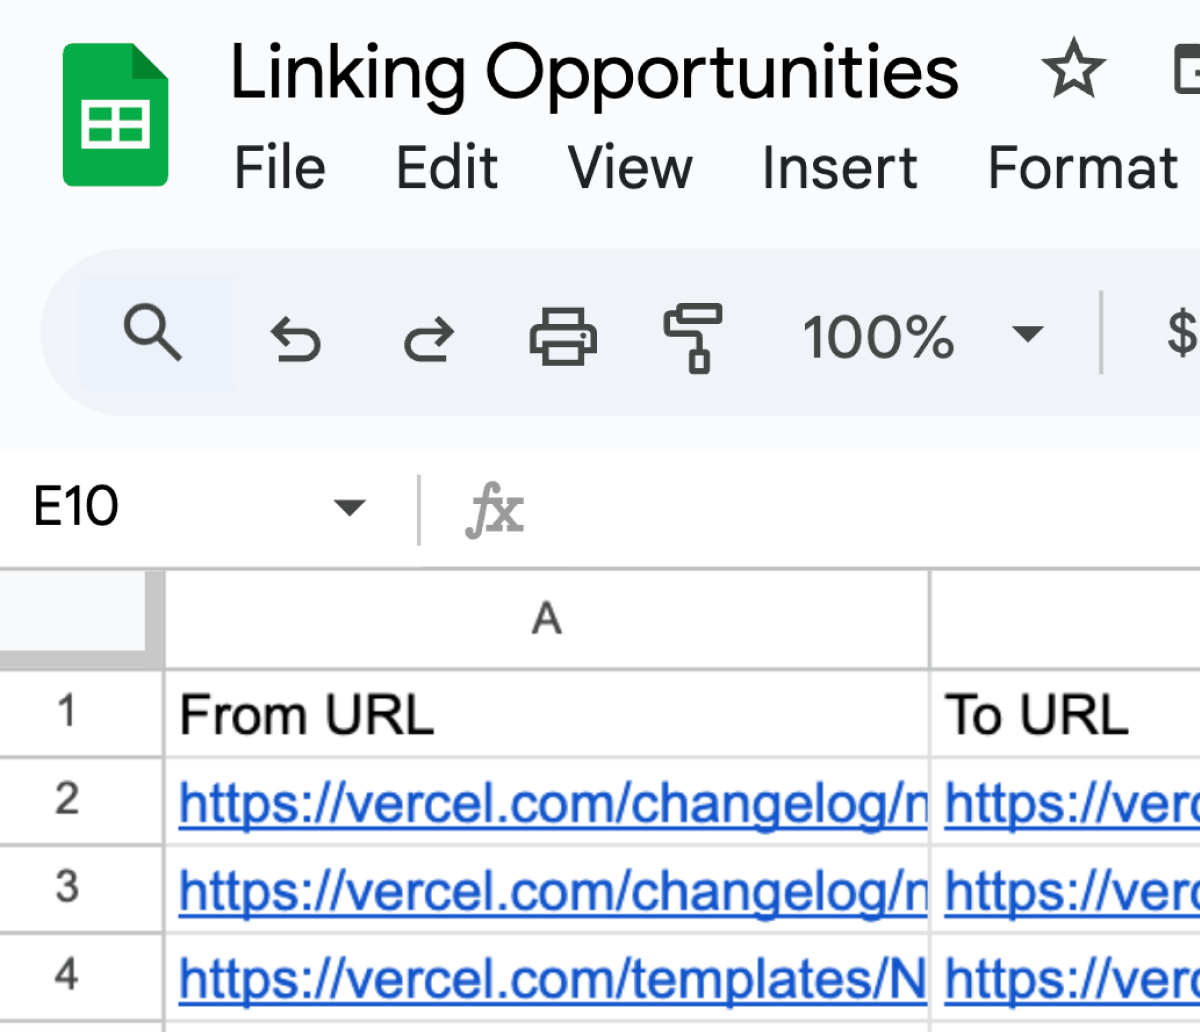1200x1032 pixels.
Task: Print the spreadsheet via printer icon
Action: [563, 335]
